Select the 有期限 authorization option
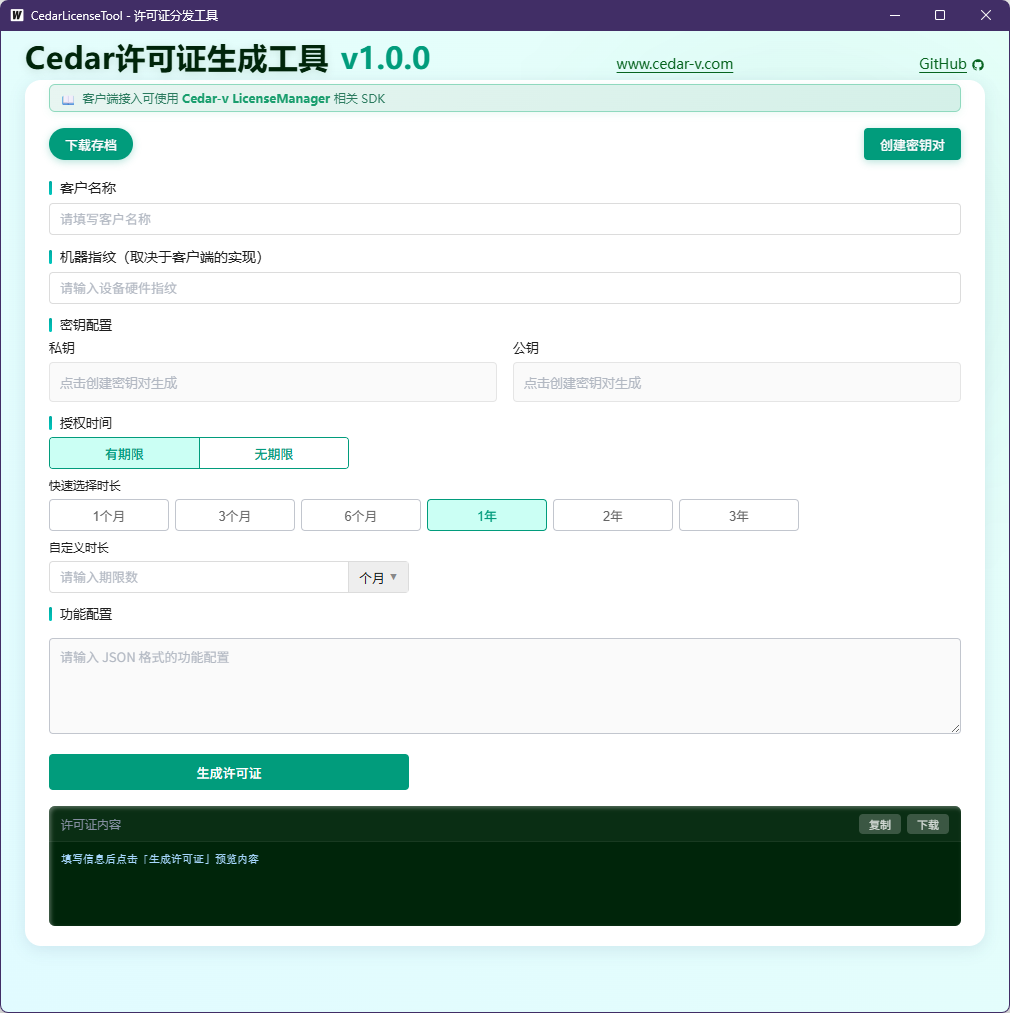Screen dimensions: 1010x1013 [124, 453]
